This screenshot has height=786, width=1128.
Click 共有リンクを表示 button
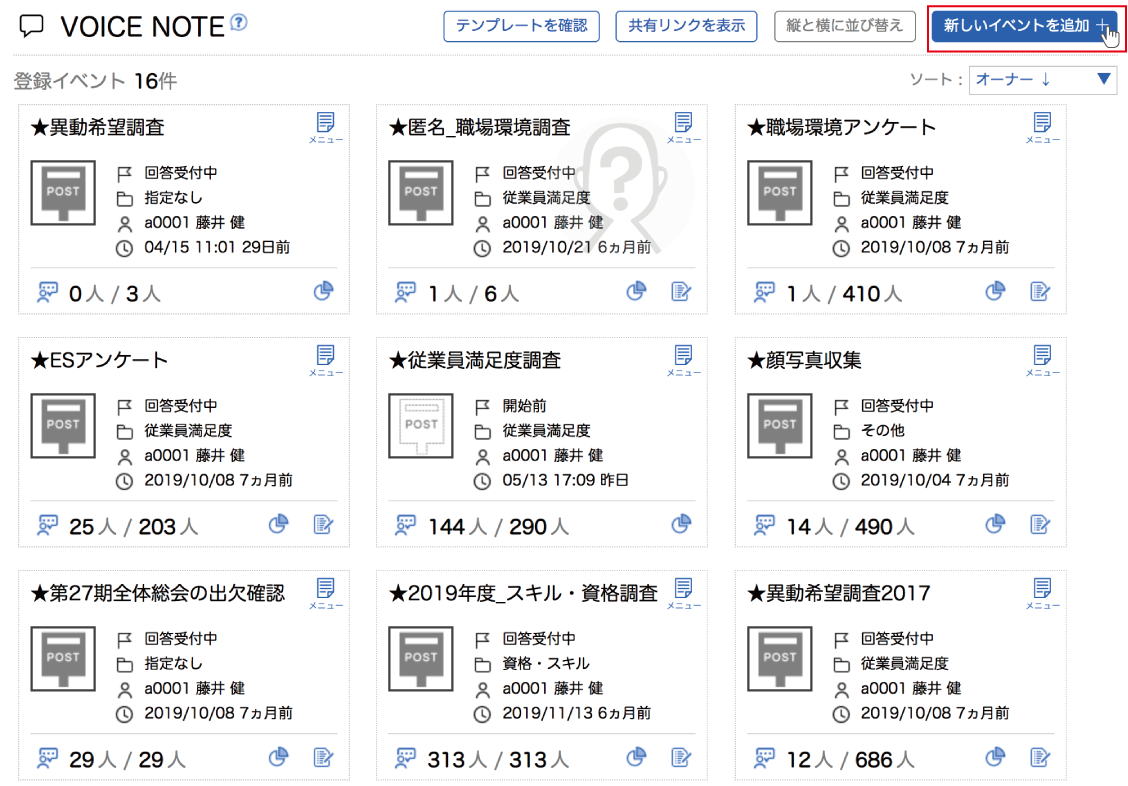coord(686,26)
